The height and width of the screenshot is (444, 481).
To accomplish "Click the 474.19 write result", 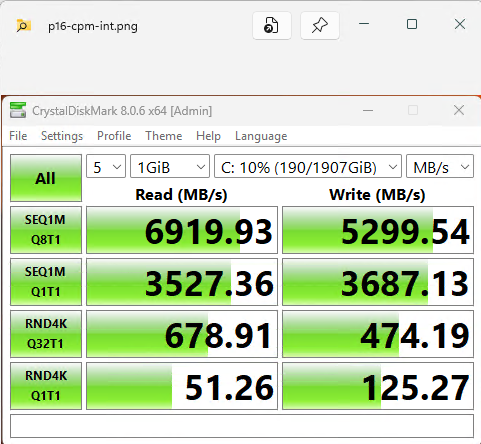I will 378,334.
